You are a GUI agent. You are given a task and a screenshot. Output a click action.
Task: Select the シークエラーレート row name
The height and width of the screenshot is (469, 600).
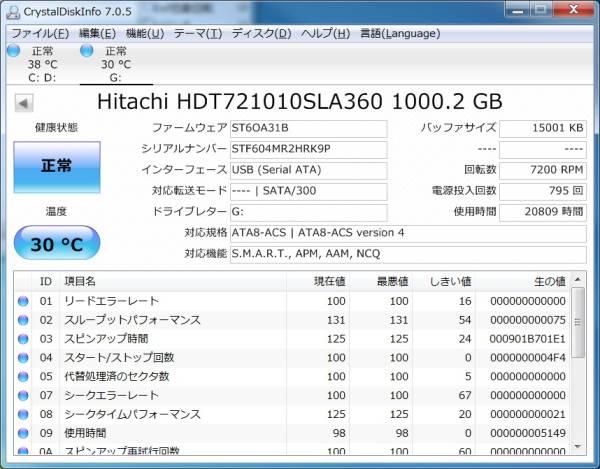point(111,395)
